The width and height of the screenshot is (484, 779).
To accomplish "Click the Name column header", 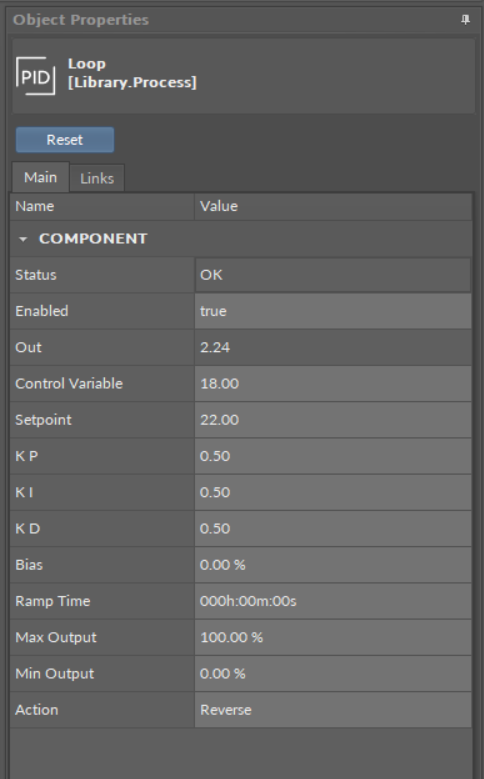I will click(102, 206).
